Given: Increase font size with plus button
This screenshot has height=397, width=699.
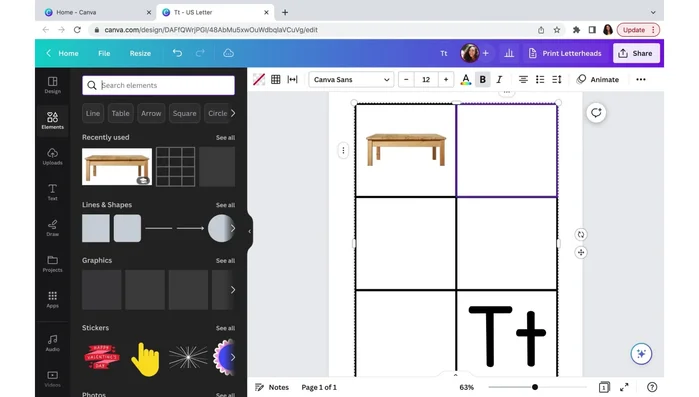Looking at the screenshot, I should pos(446,79).
